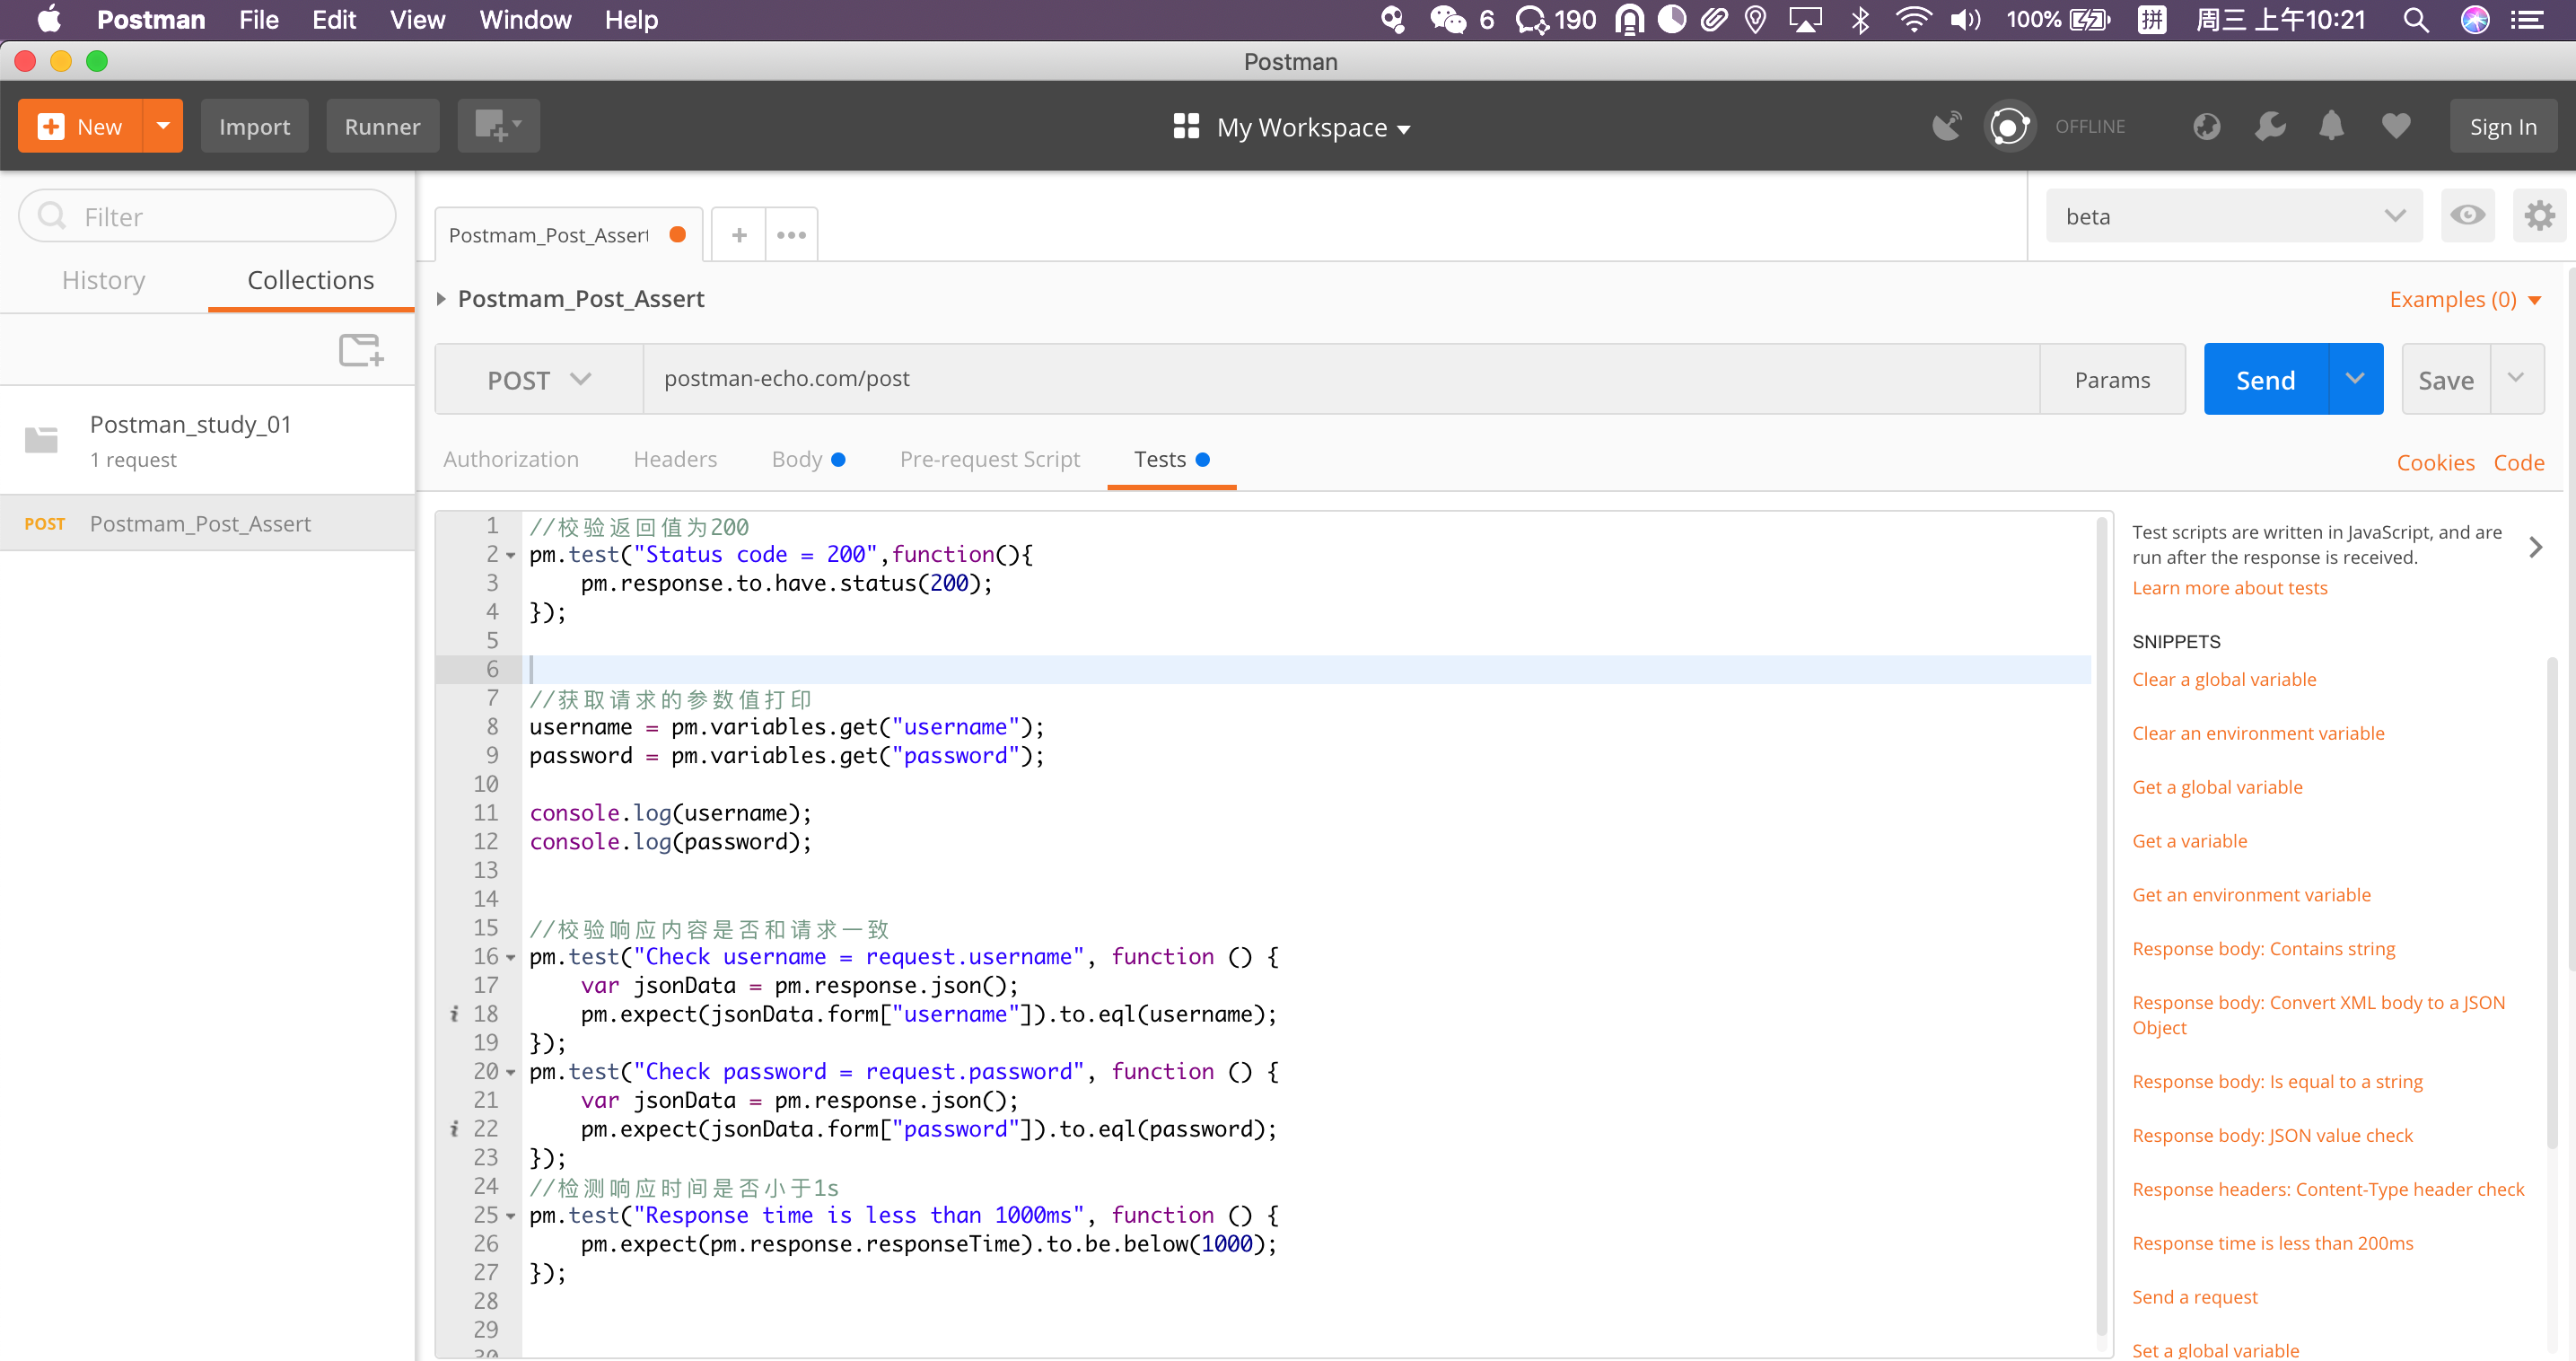This screenshot has width=2576, height=1361.
Task: Open the View menu
Action: pos(417,20)
